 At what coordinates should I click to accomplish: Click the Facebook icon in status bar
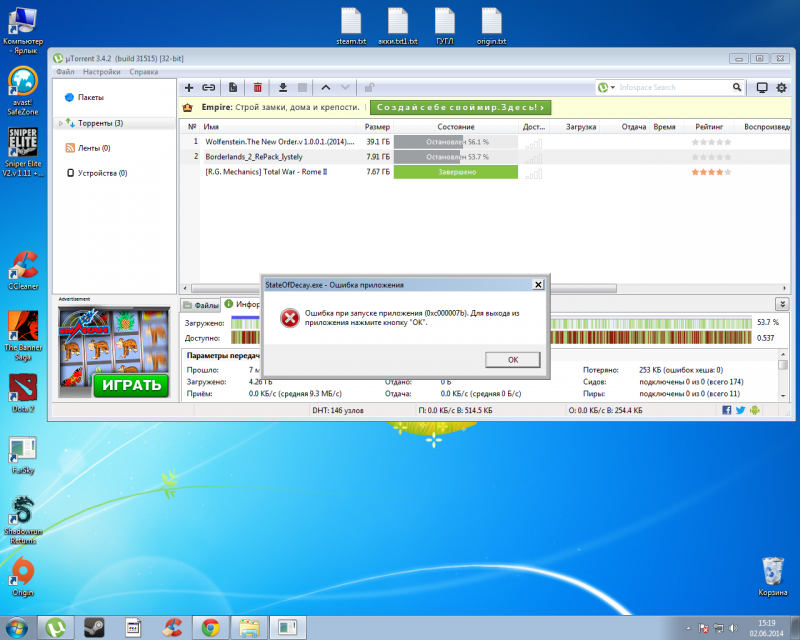tap(727, 410)
